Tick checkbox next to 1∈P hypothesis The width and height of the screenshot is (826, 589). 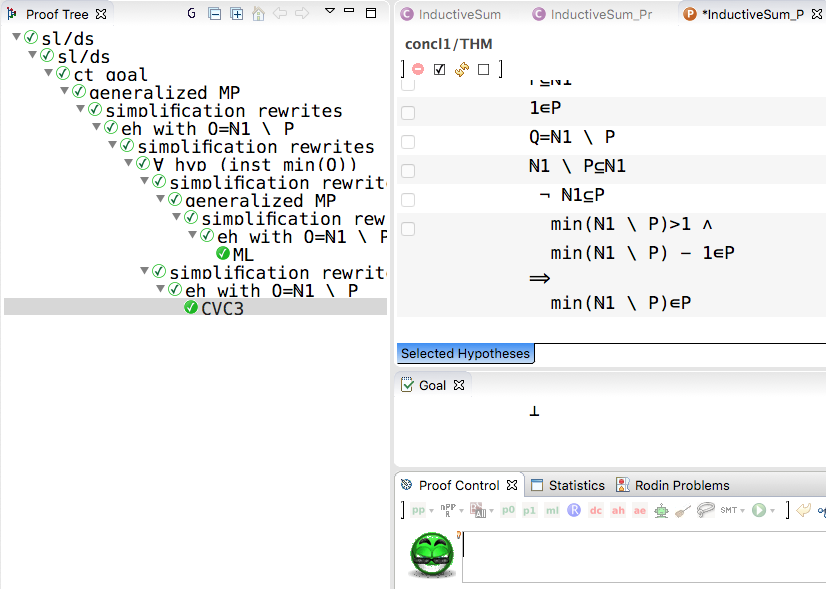pyautogui.click(x=408, y=113)
